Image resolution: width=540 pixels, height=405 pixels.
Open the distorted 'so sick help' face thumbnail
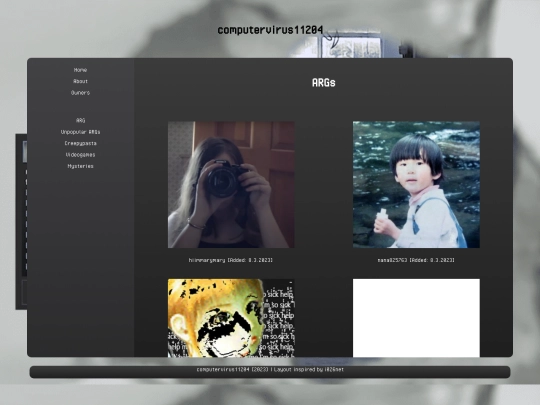click(231, 318)
